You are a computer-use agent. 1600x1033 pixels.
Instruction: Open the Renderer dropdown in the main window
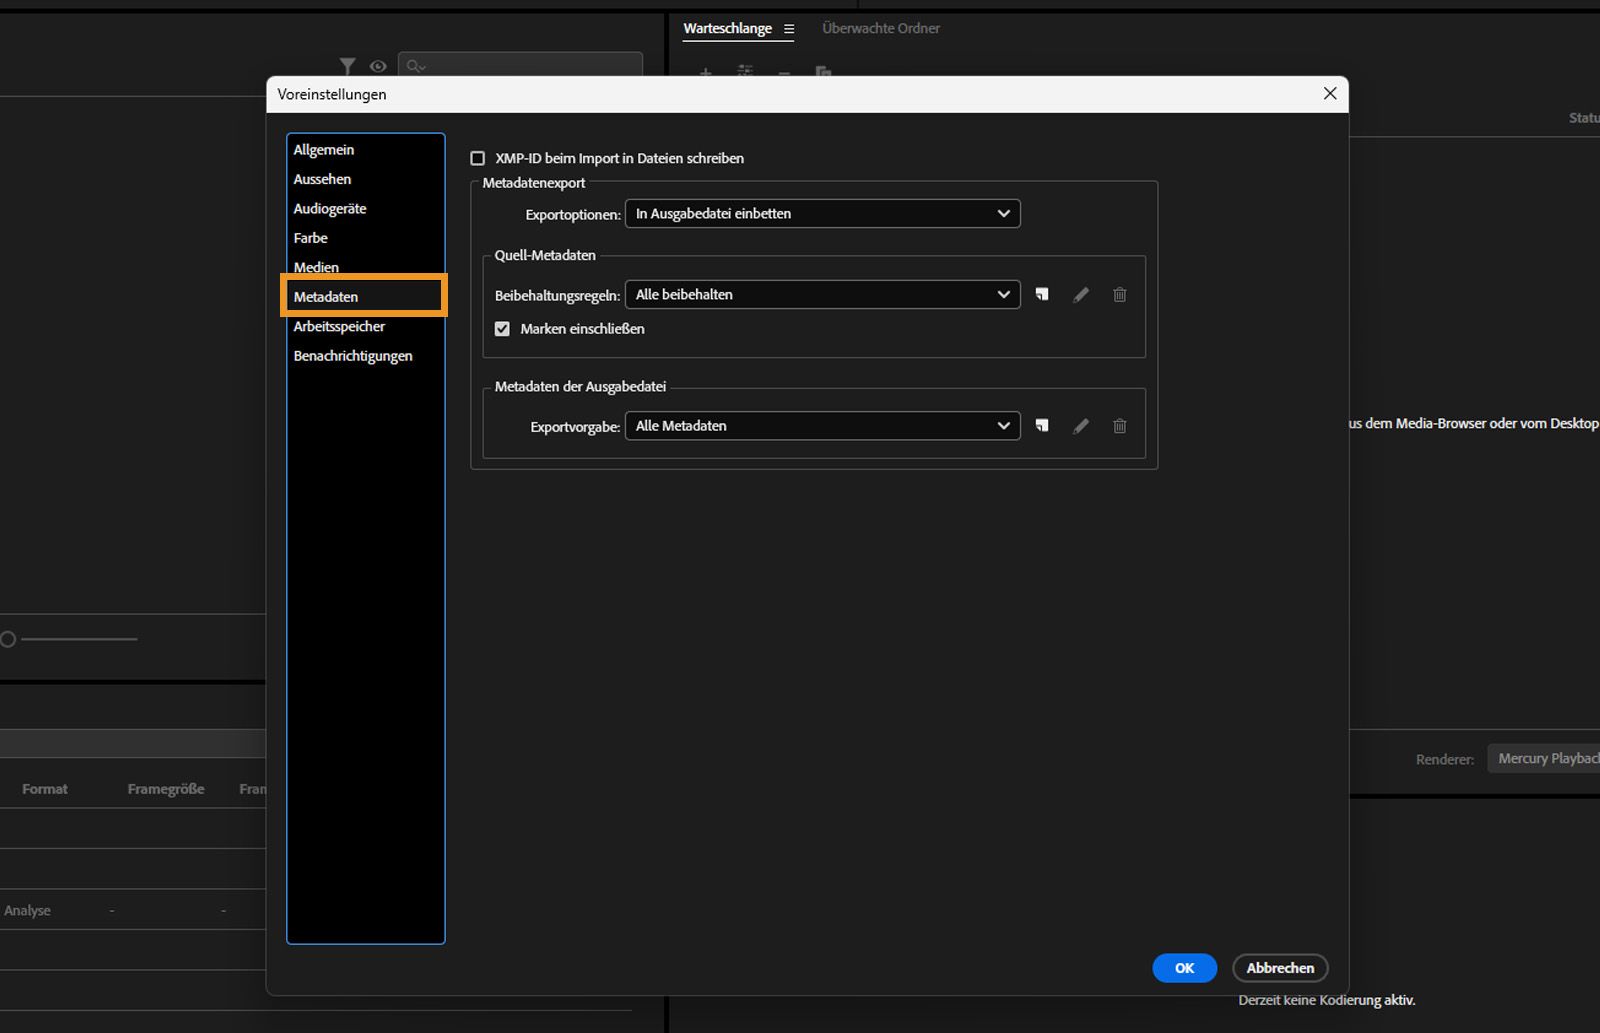[1544, 759]
